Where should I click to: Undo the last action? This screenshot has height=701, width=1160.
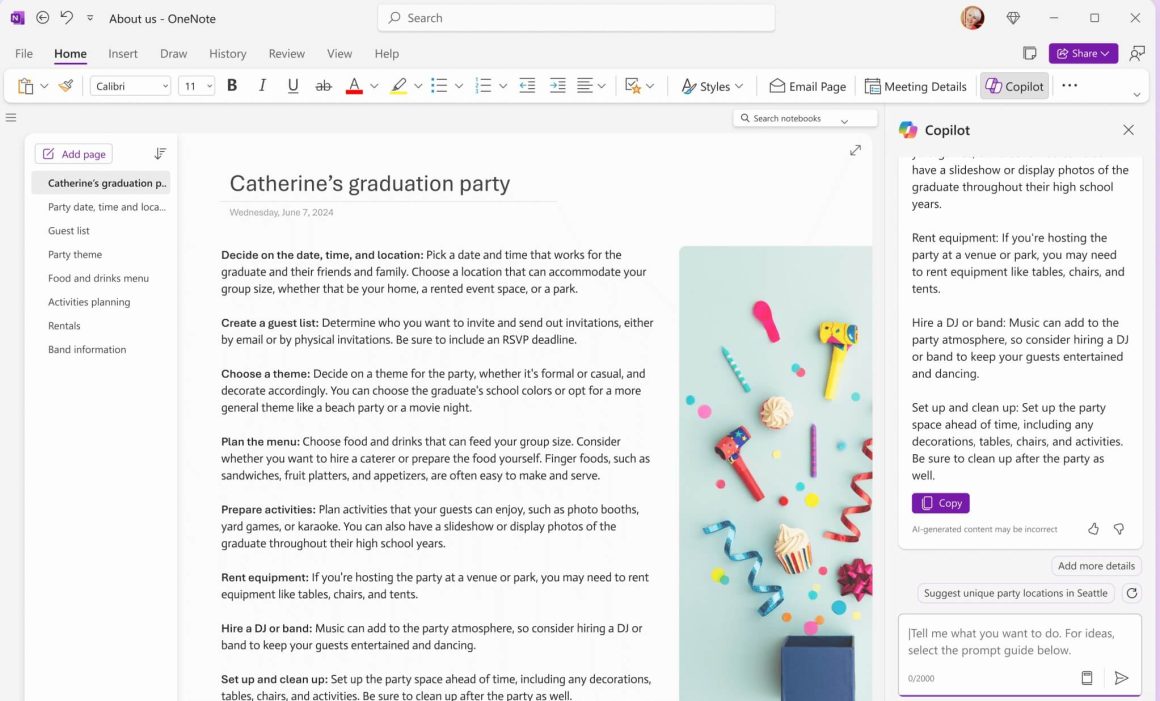tap(67, 17)
